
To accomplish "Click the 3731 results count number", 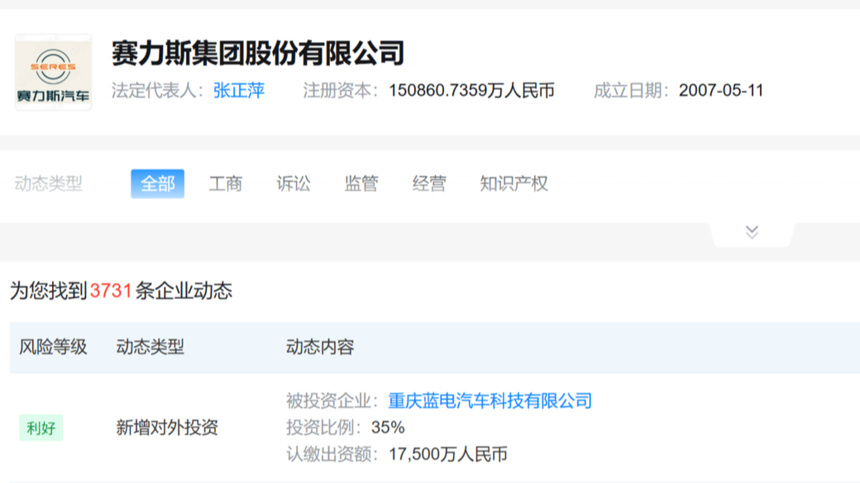I will [111, 291].
